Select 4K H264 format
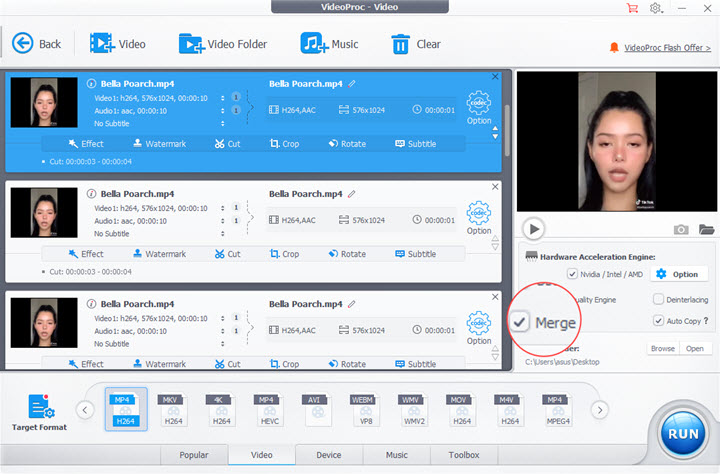 [222, 409]
